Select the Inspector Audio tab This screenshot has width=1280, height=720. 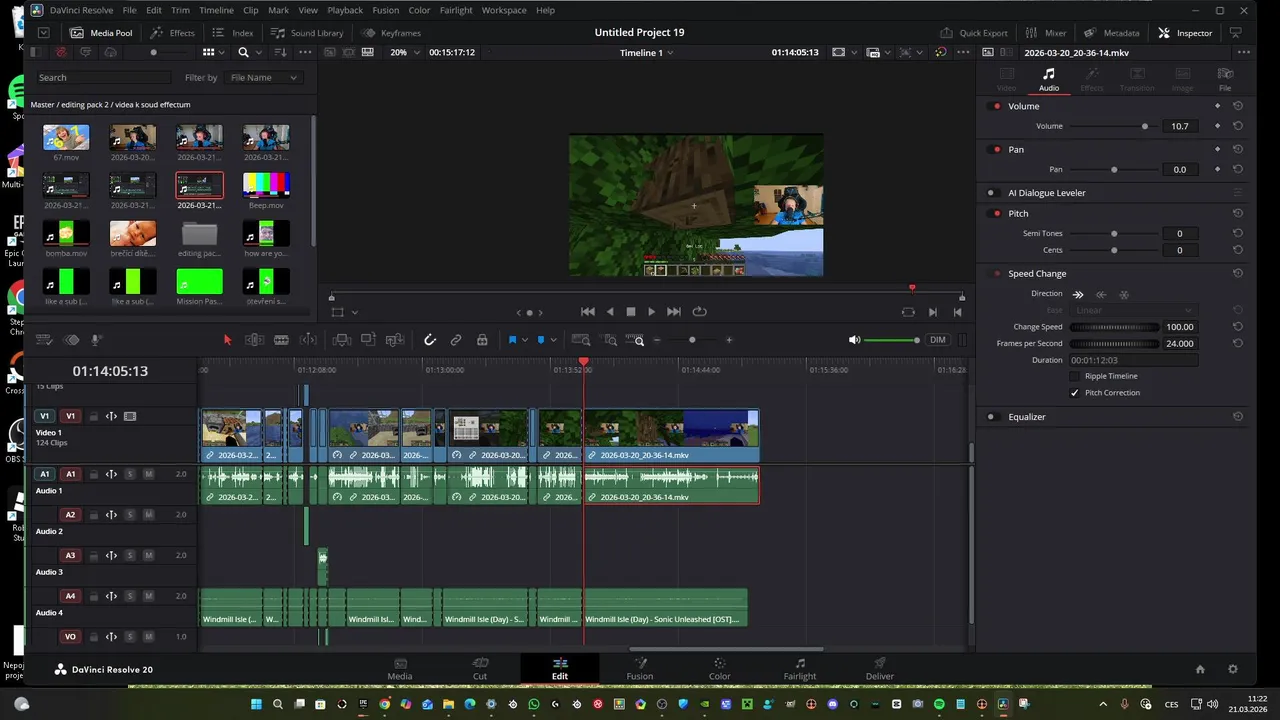(1049, 79)
